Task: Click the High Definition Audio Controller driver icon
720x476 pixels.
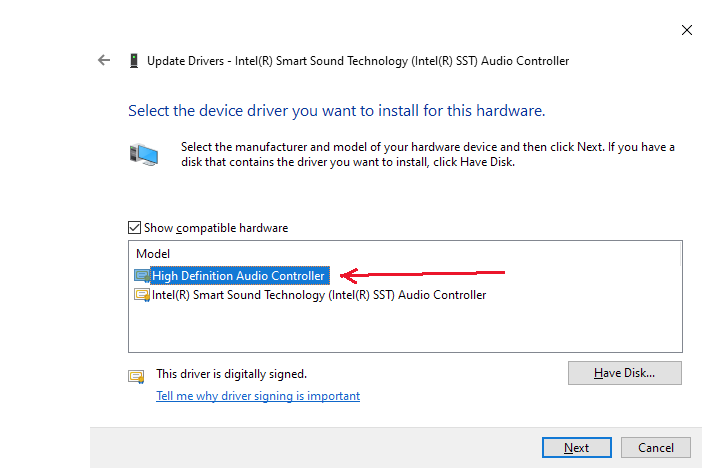Action: (x=142, y=275)
